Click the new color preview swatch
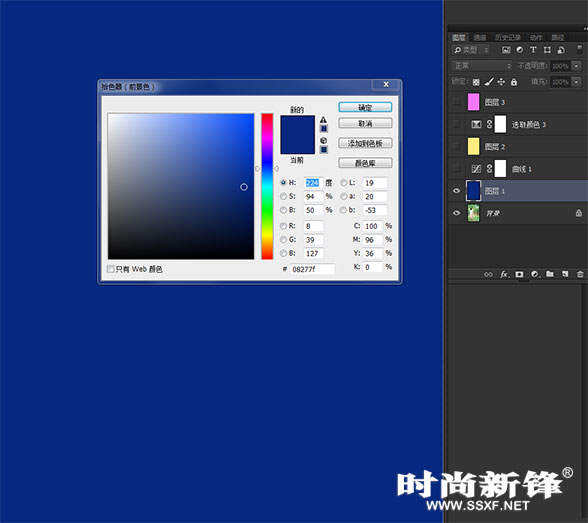588x523 pixels. click(x=298, y=125)
